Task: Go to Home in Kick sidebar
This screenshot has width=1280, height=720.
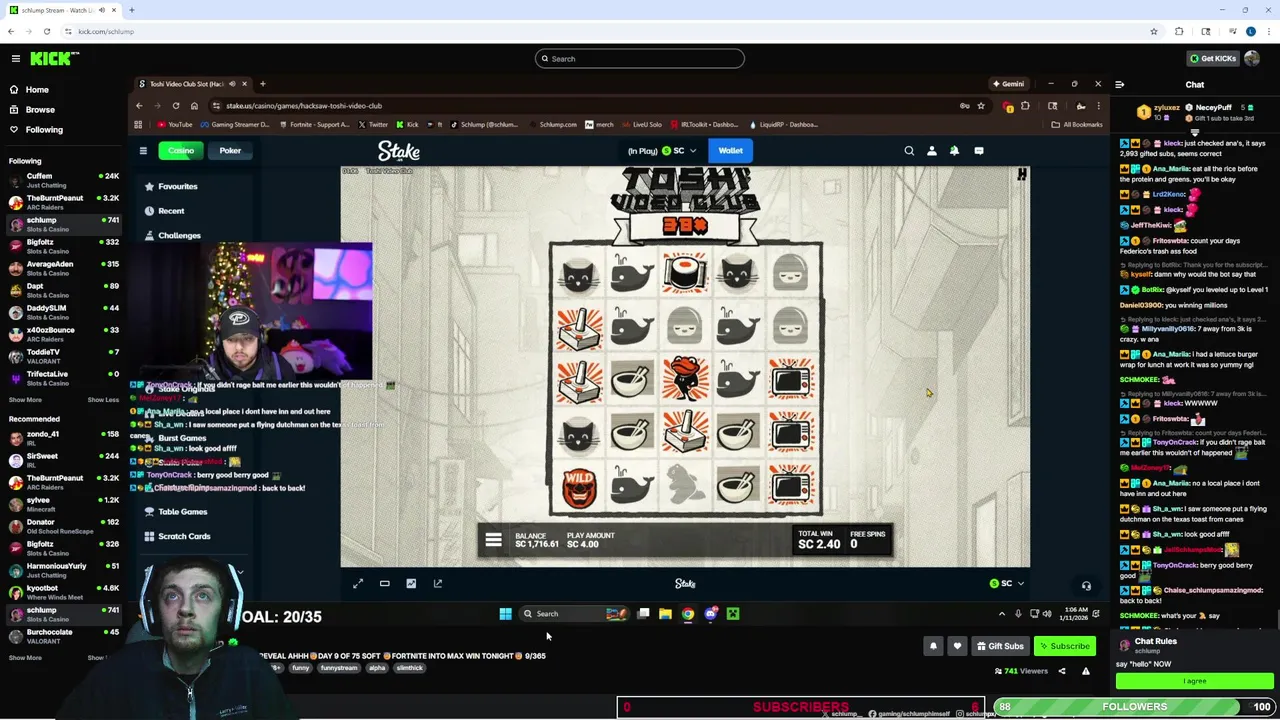Action: pyautogui.click(x=37, y=90)
